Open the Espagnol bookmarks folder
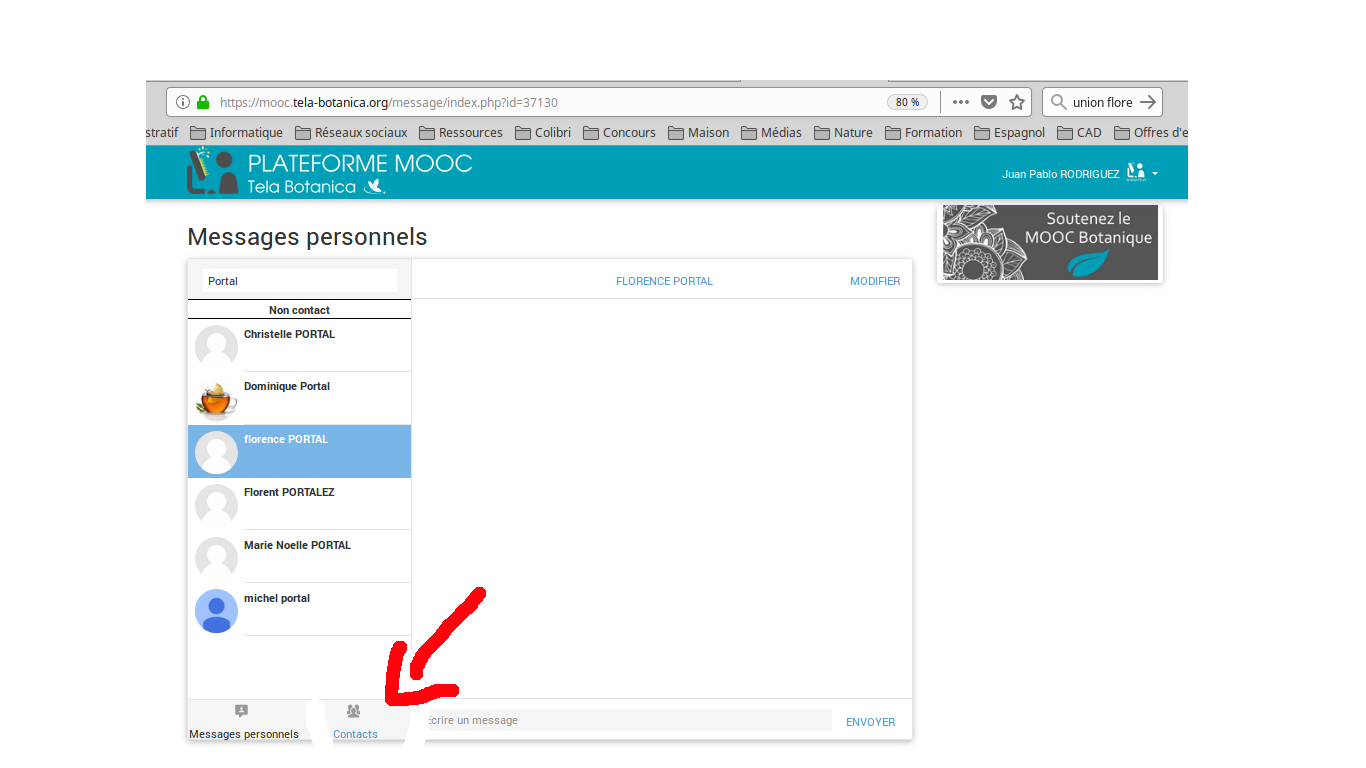This screenshot has height=768, width=1366. pyautogui.click(x=1009, y=132)
